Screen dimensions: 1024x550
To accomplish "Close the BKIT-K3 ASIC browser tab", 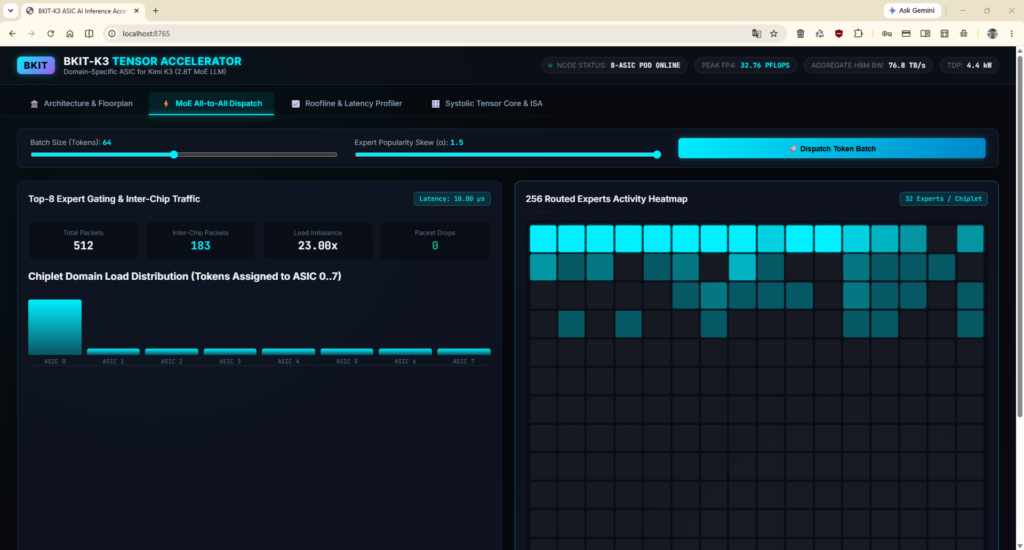I will point(136,10).
